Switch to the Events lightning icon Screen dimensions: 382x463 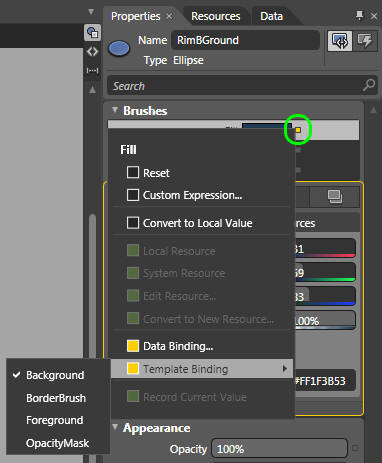point(365,41)
